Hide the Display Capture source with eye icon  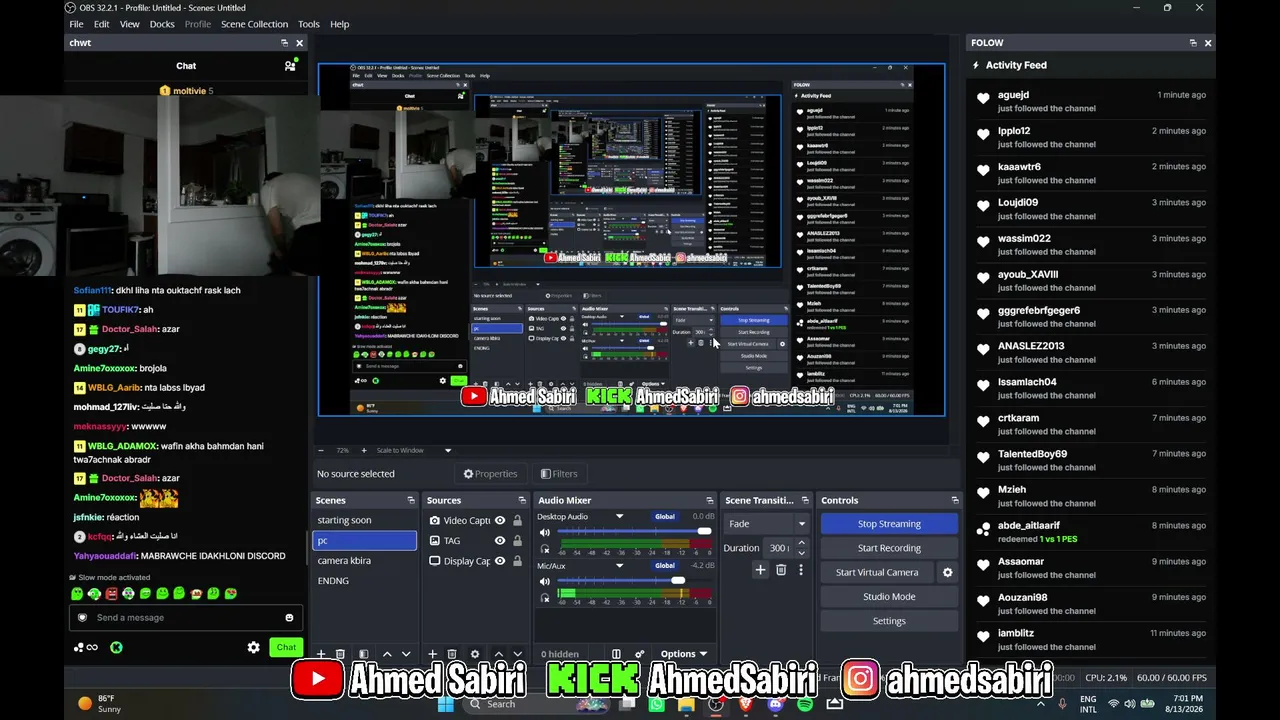[500, 561]
